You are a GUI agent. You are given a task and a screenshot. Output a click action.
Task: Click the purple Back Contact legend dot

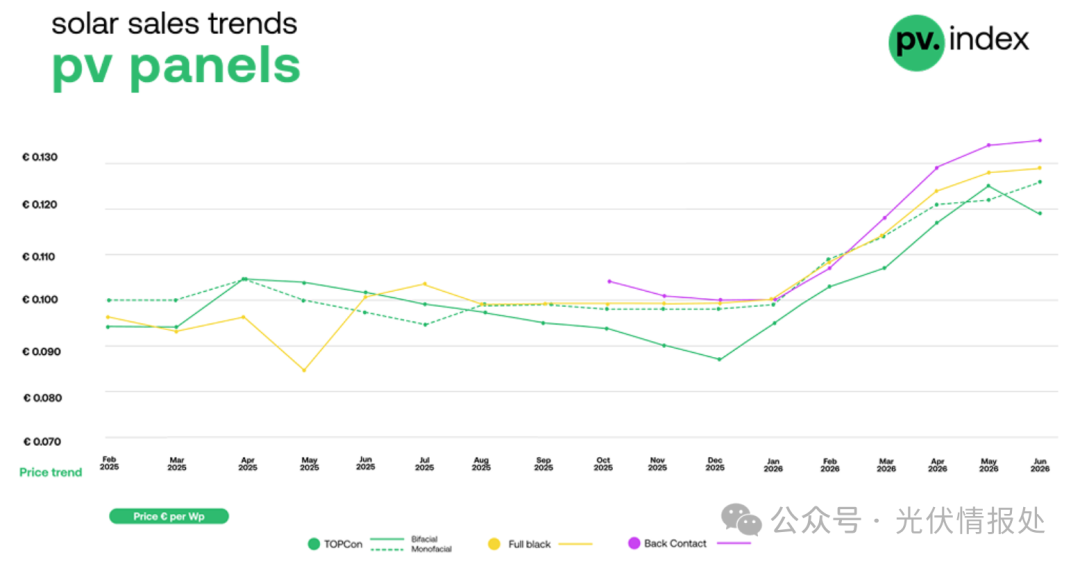click(x=634, y=543)
